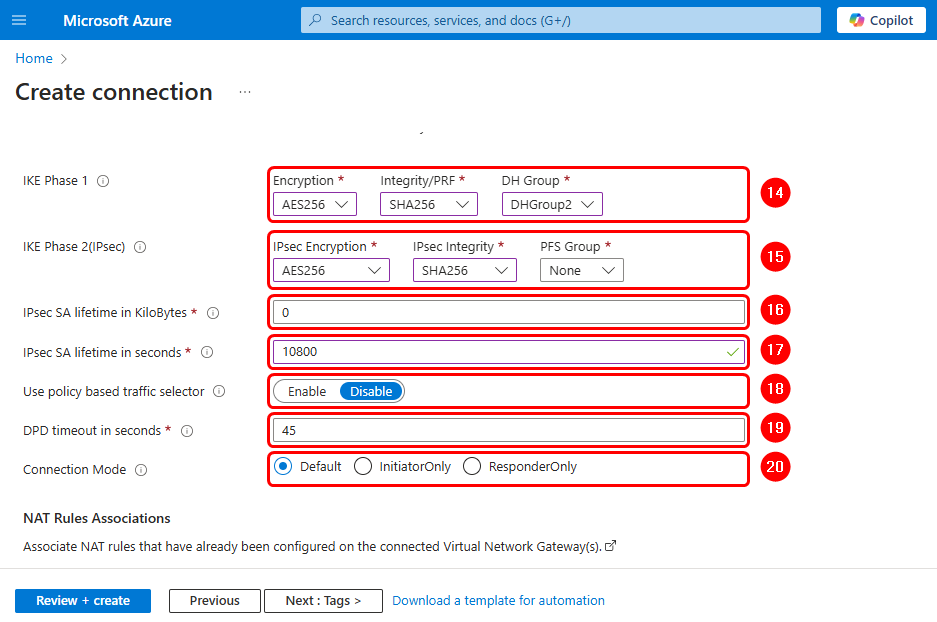Click info icon for IPsec SA lifetime in KiloBytes

tap(212, 313)
